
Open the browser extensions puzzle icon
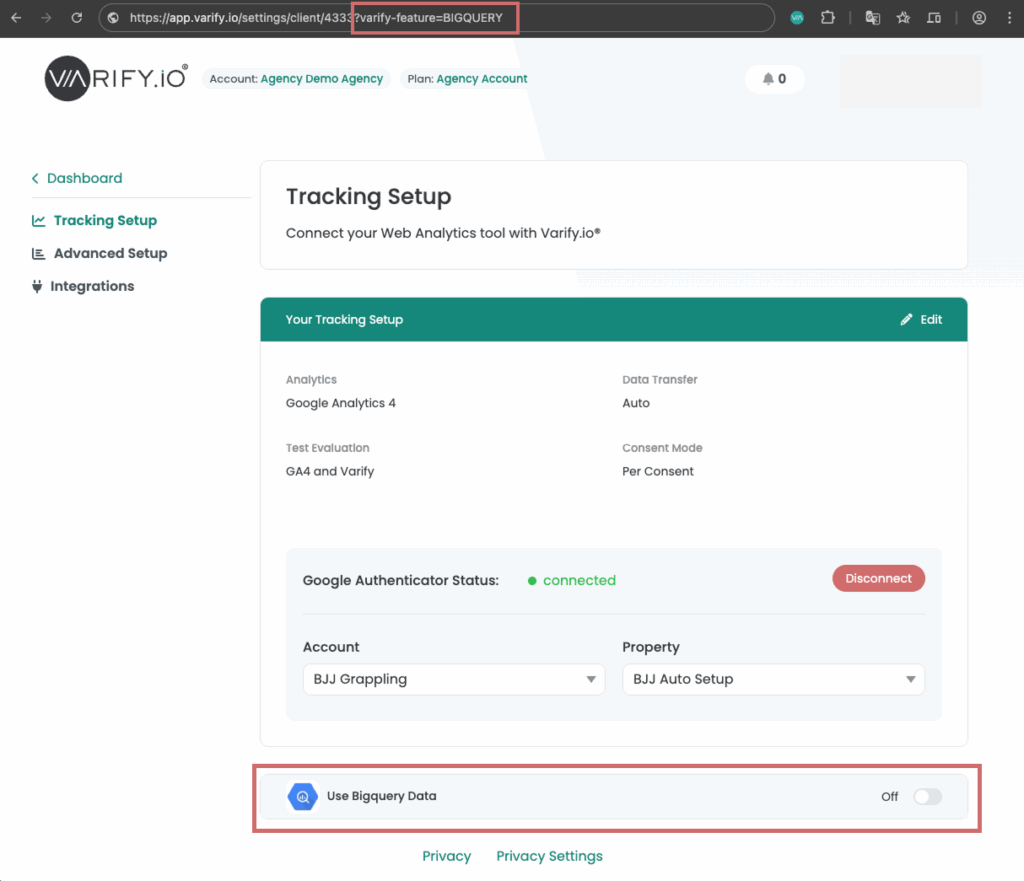tap(828, 18)
